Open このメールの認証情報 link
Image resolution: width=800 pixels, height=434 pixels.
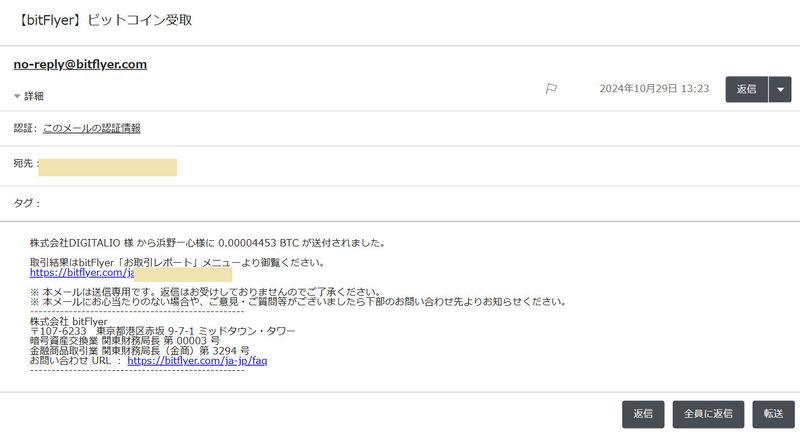tap(91, 128)
